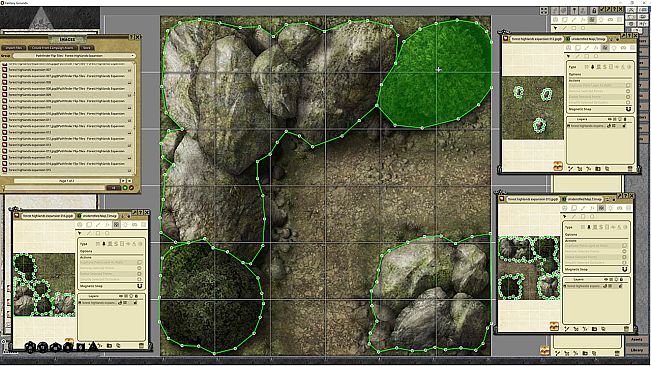Pick the d20 die on the desktop
This screenshot has height=366, width=651.
click(30, 347)
